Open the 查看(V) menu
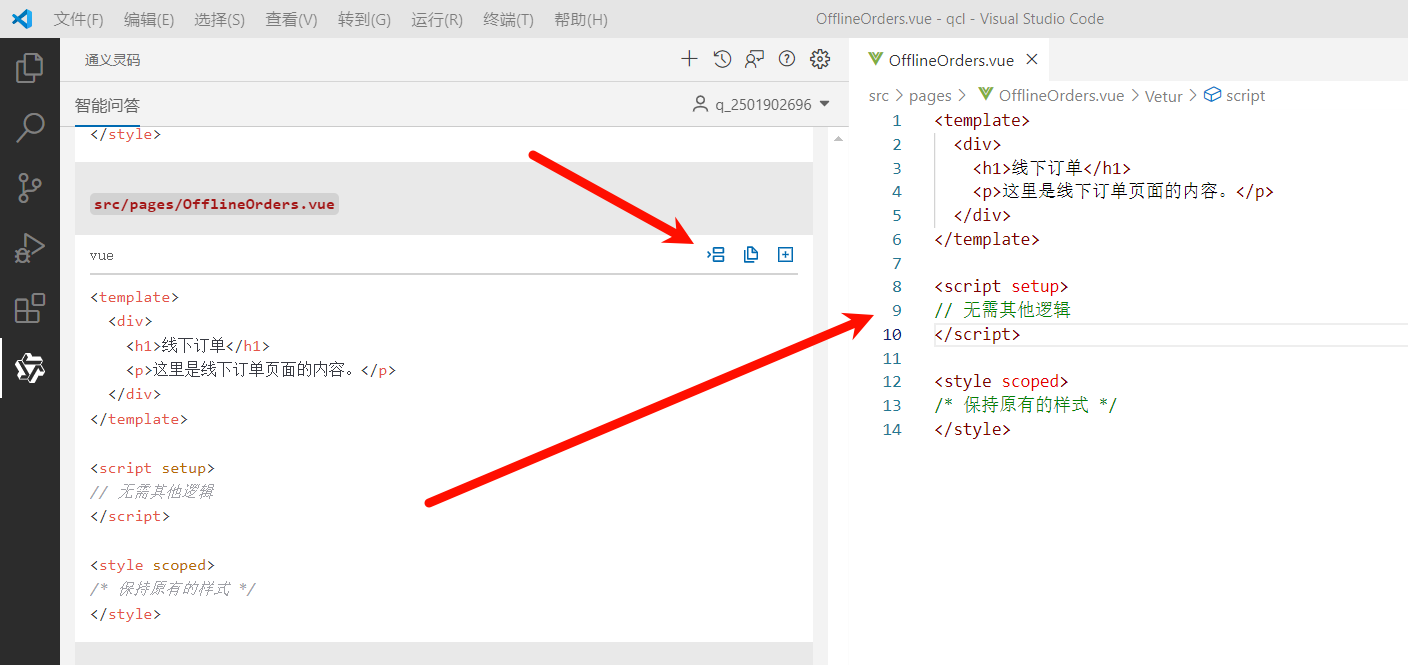Viewport: 1408px width, 665px height. pyautogui.click(x=291, y=20)
